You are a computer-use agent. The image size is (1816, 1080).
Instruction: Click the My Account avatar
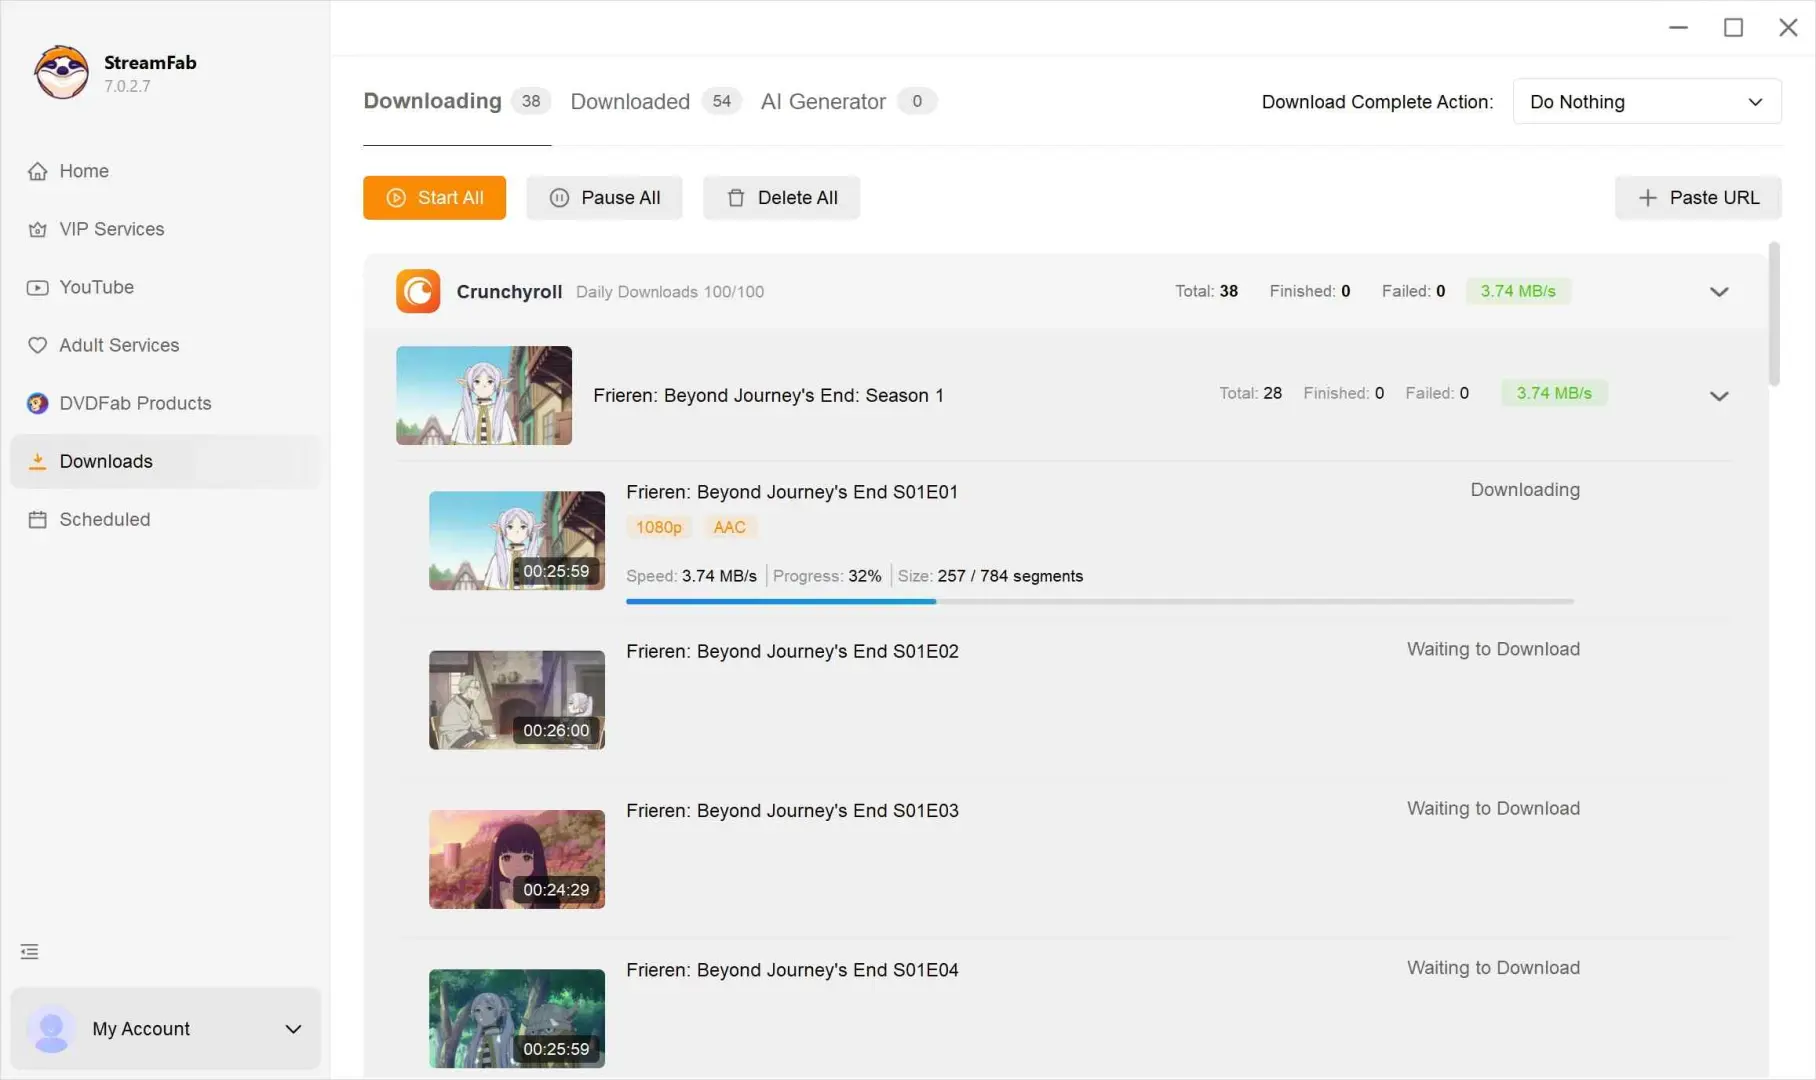tap(51, 1029)
